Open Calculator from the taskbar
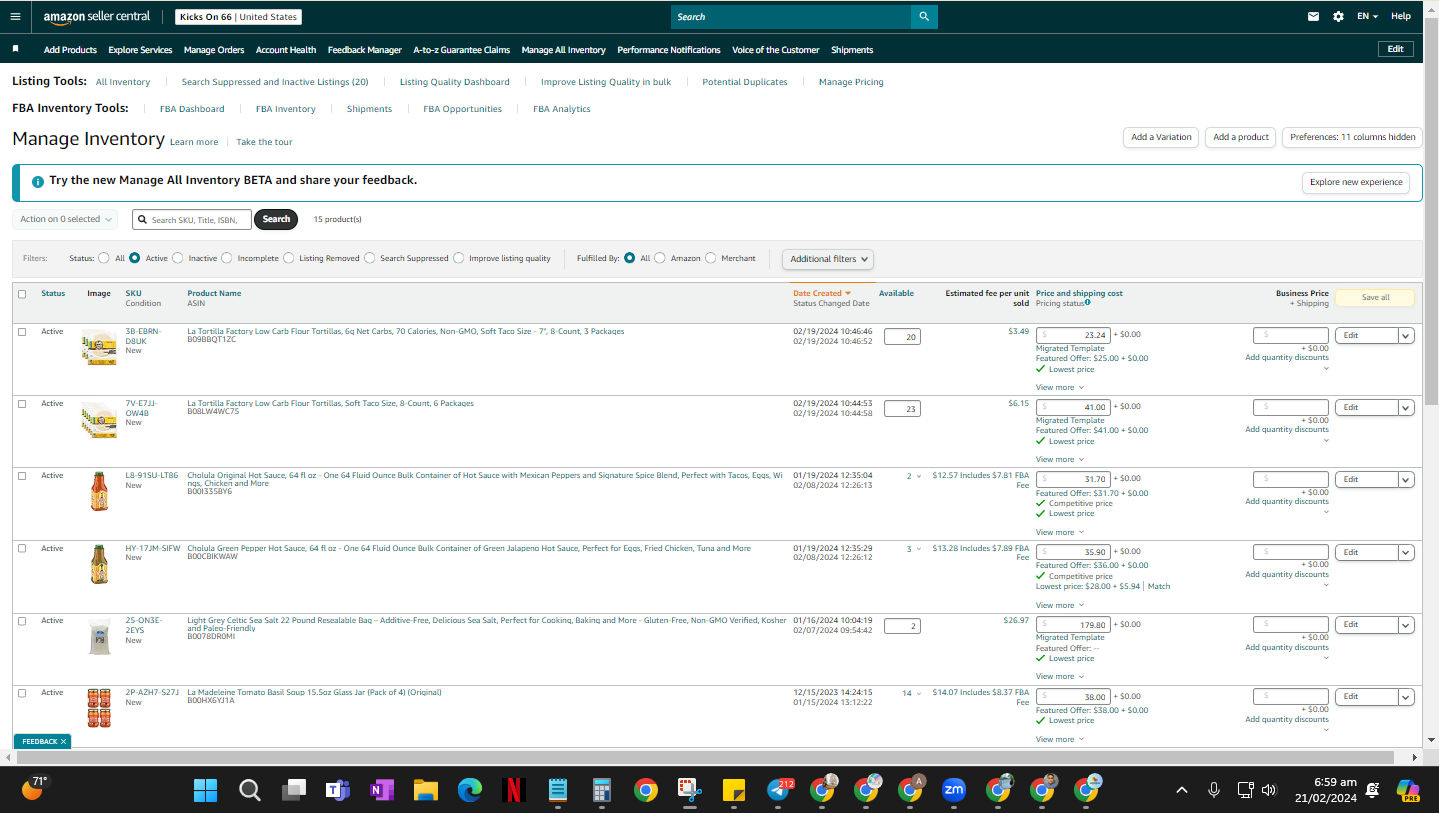This screenshot has width=1439, height=813. point(601,790)
